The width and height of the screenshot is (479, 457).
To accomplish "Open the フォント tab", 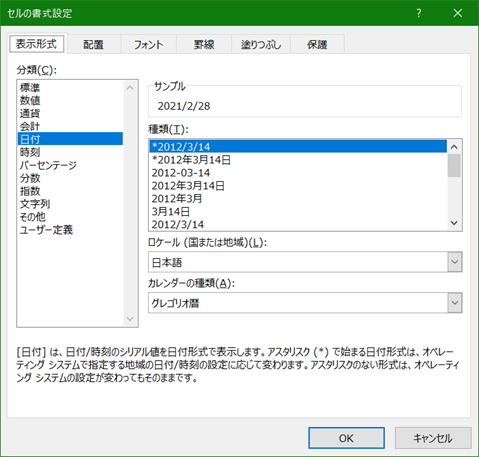I will click(148, 45).
